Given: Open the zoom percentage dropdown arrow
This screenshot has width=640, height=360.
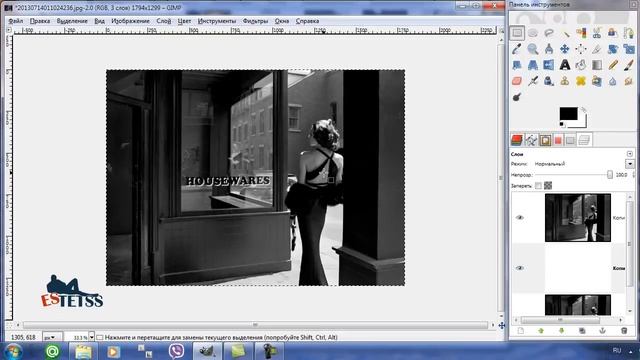Looking at the screenshot, I should pyautogui.click(x=91, y=337).
